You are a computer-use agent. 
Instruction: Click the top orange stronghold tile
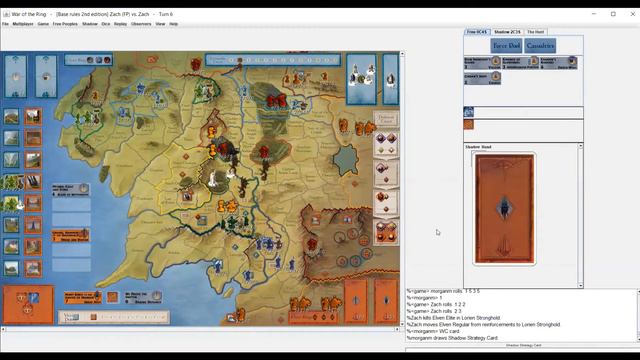click(x=33, y=117)
